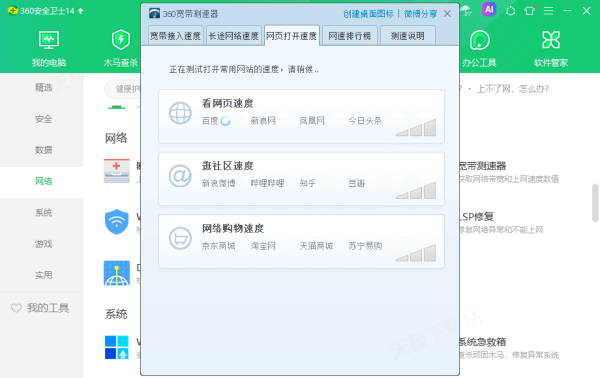Screen dimensions: 600x378
Task: Click the blue WiFi shield icon
Action: (x=117, y=222)
